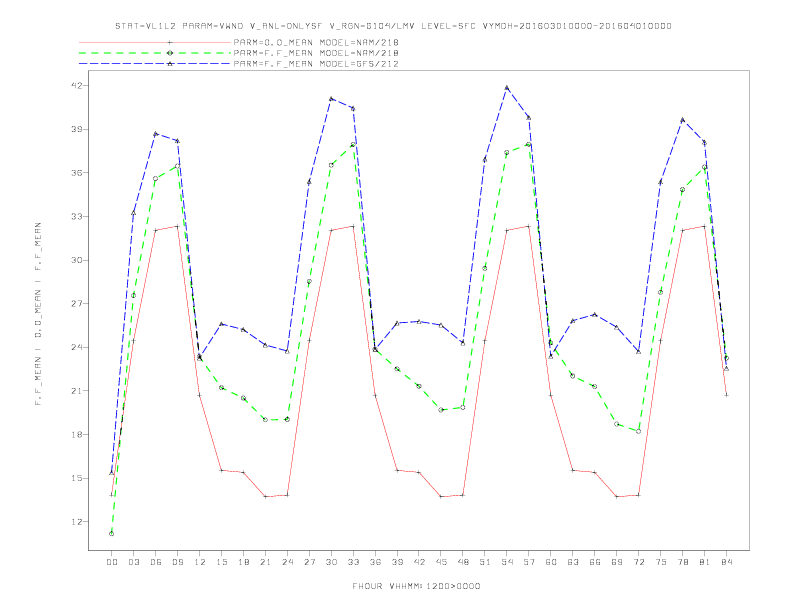The height and width of the screenshot is (612, 792).
Task: Click y-axis tick label 18
Action: [x=76, y=435]
